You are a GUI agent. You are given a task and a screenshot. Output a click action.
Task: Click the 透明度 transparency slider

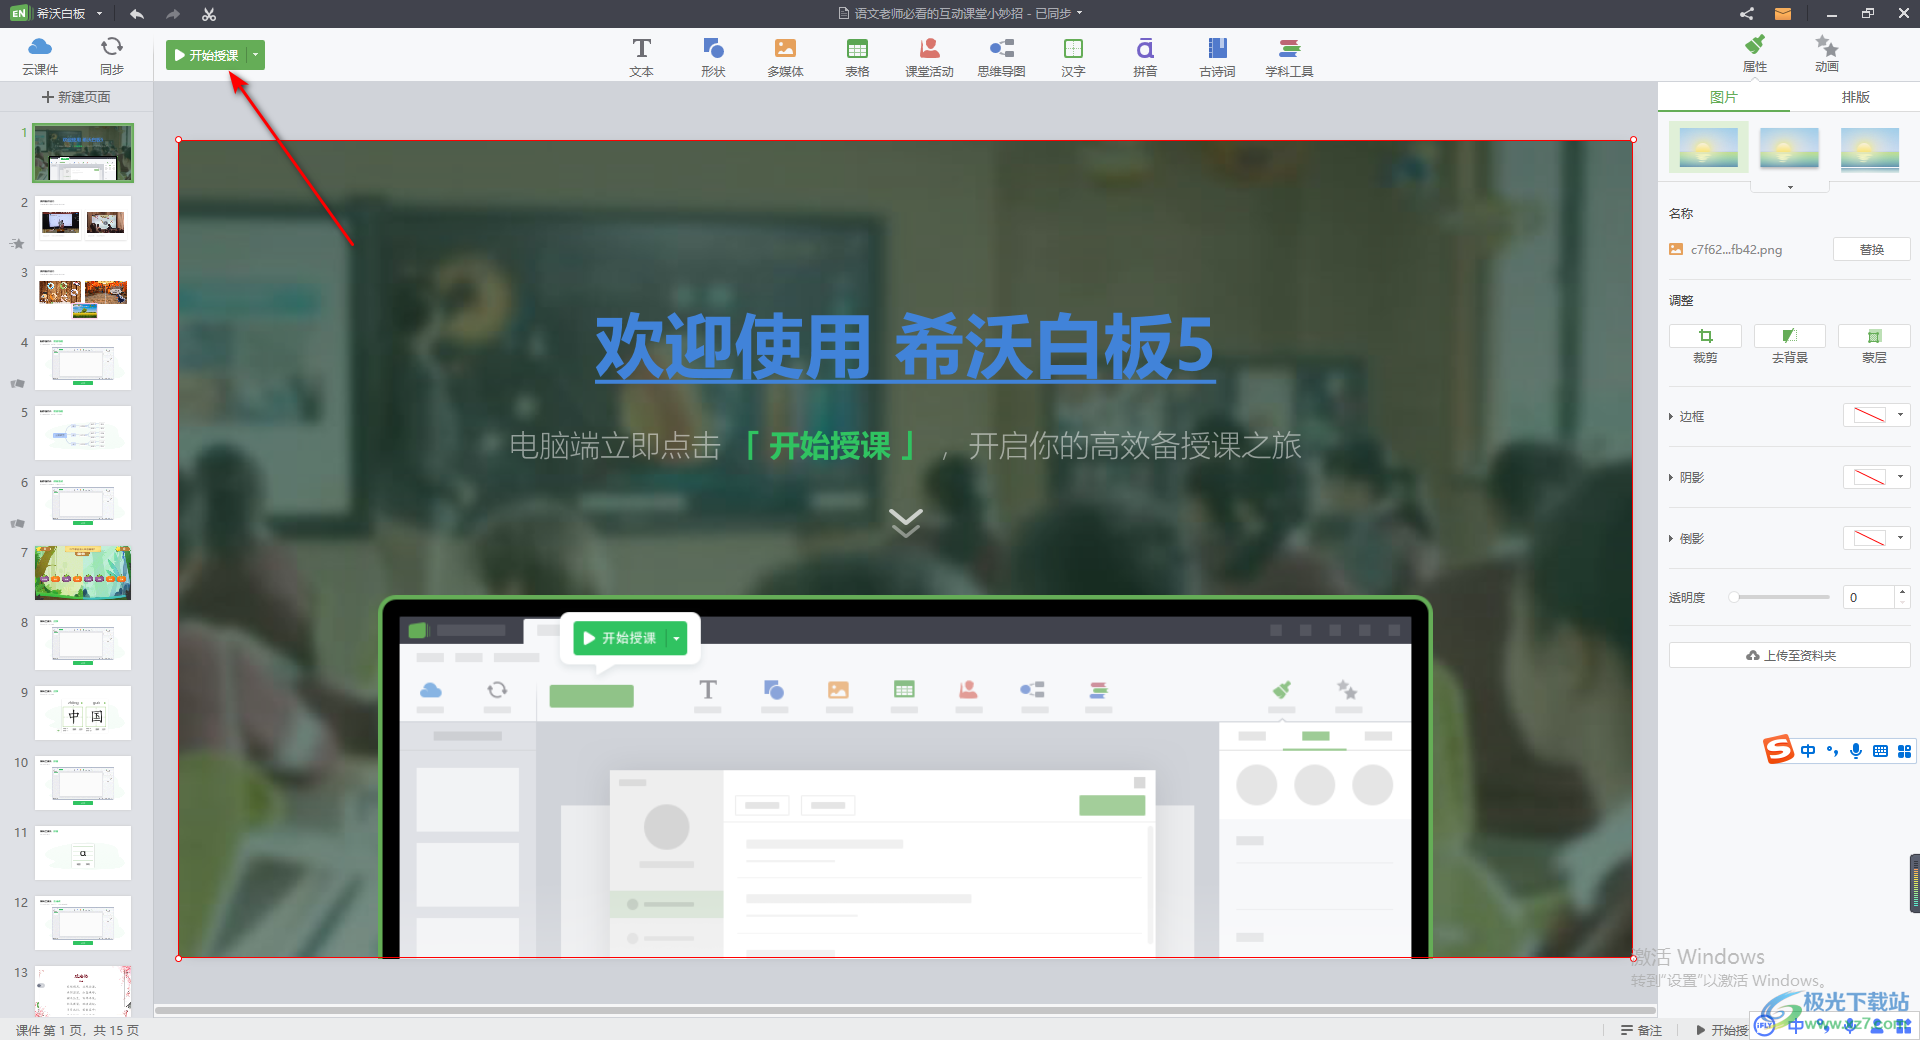(x=1780, y=597)
